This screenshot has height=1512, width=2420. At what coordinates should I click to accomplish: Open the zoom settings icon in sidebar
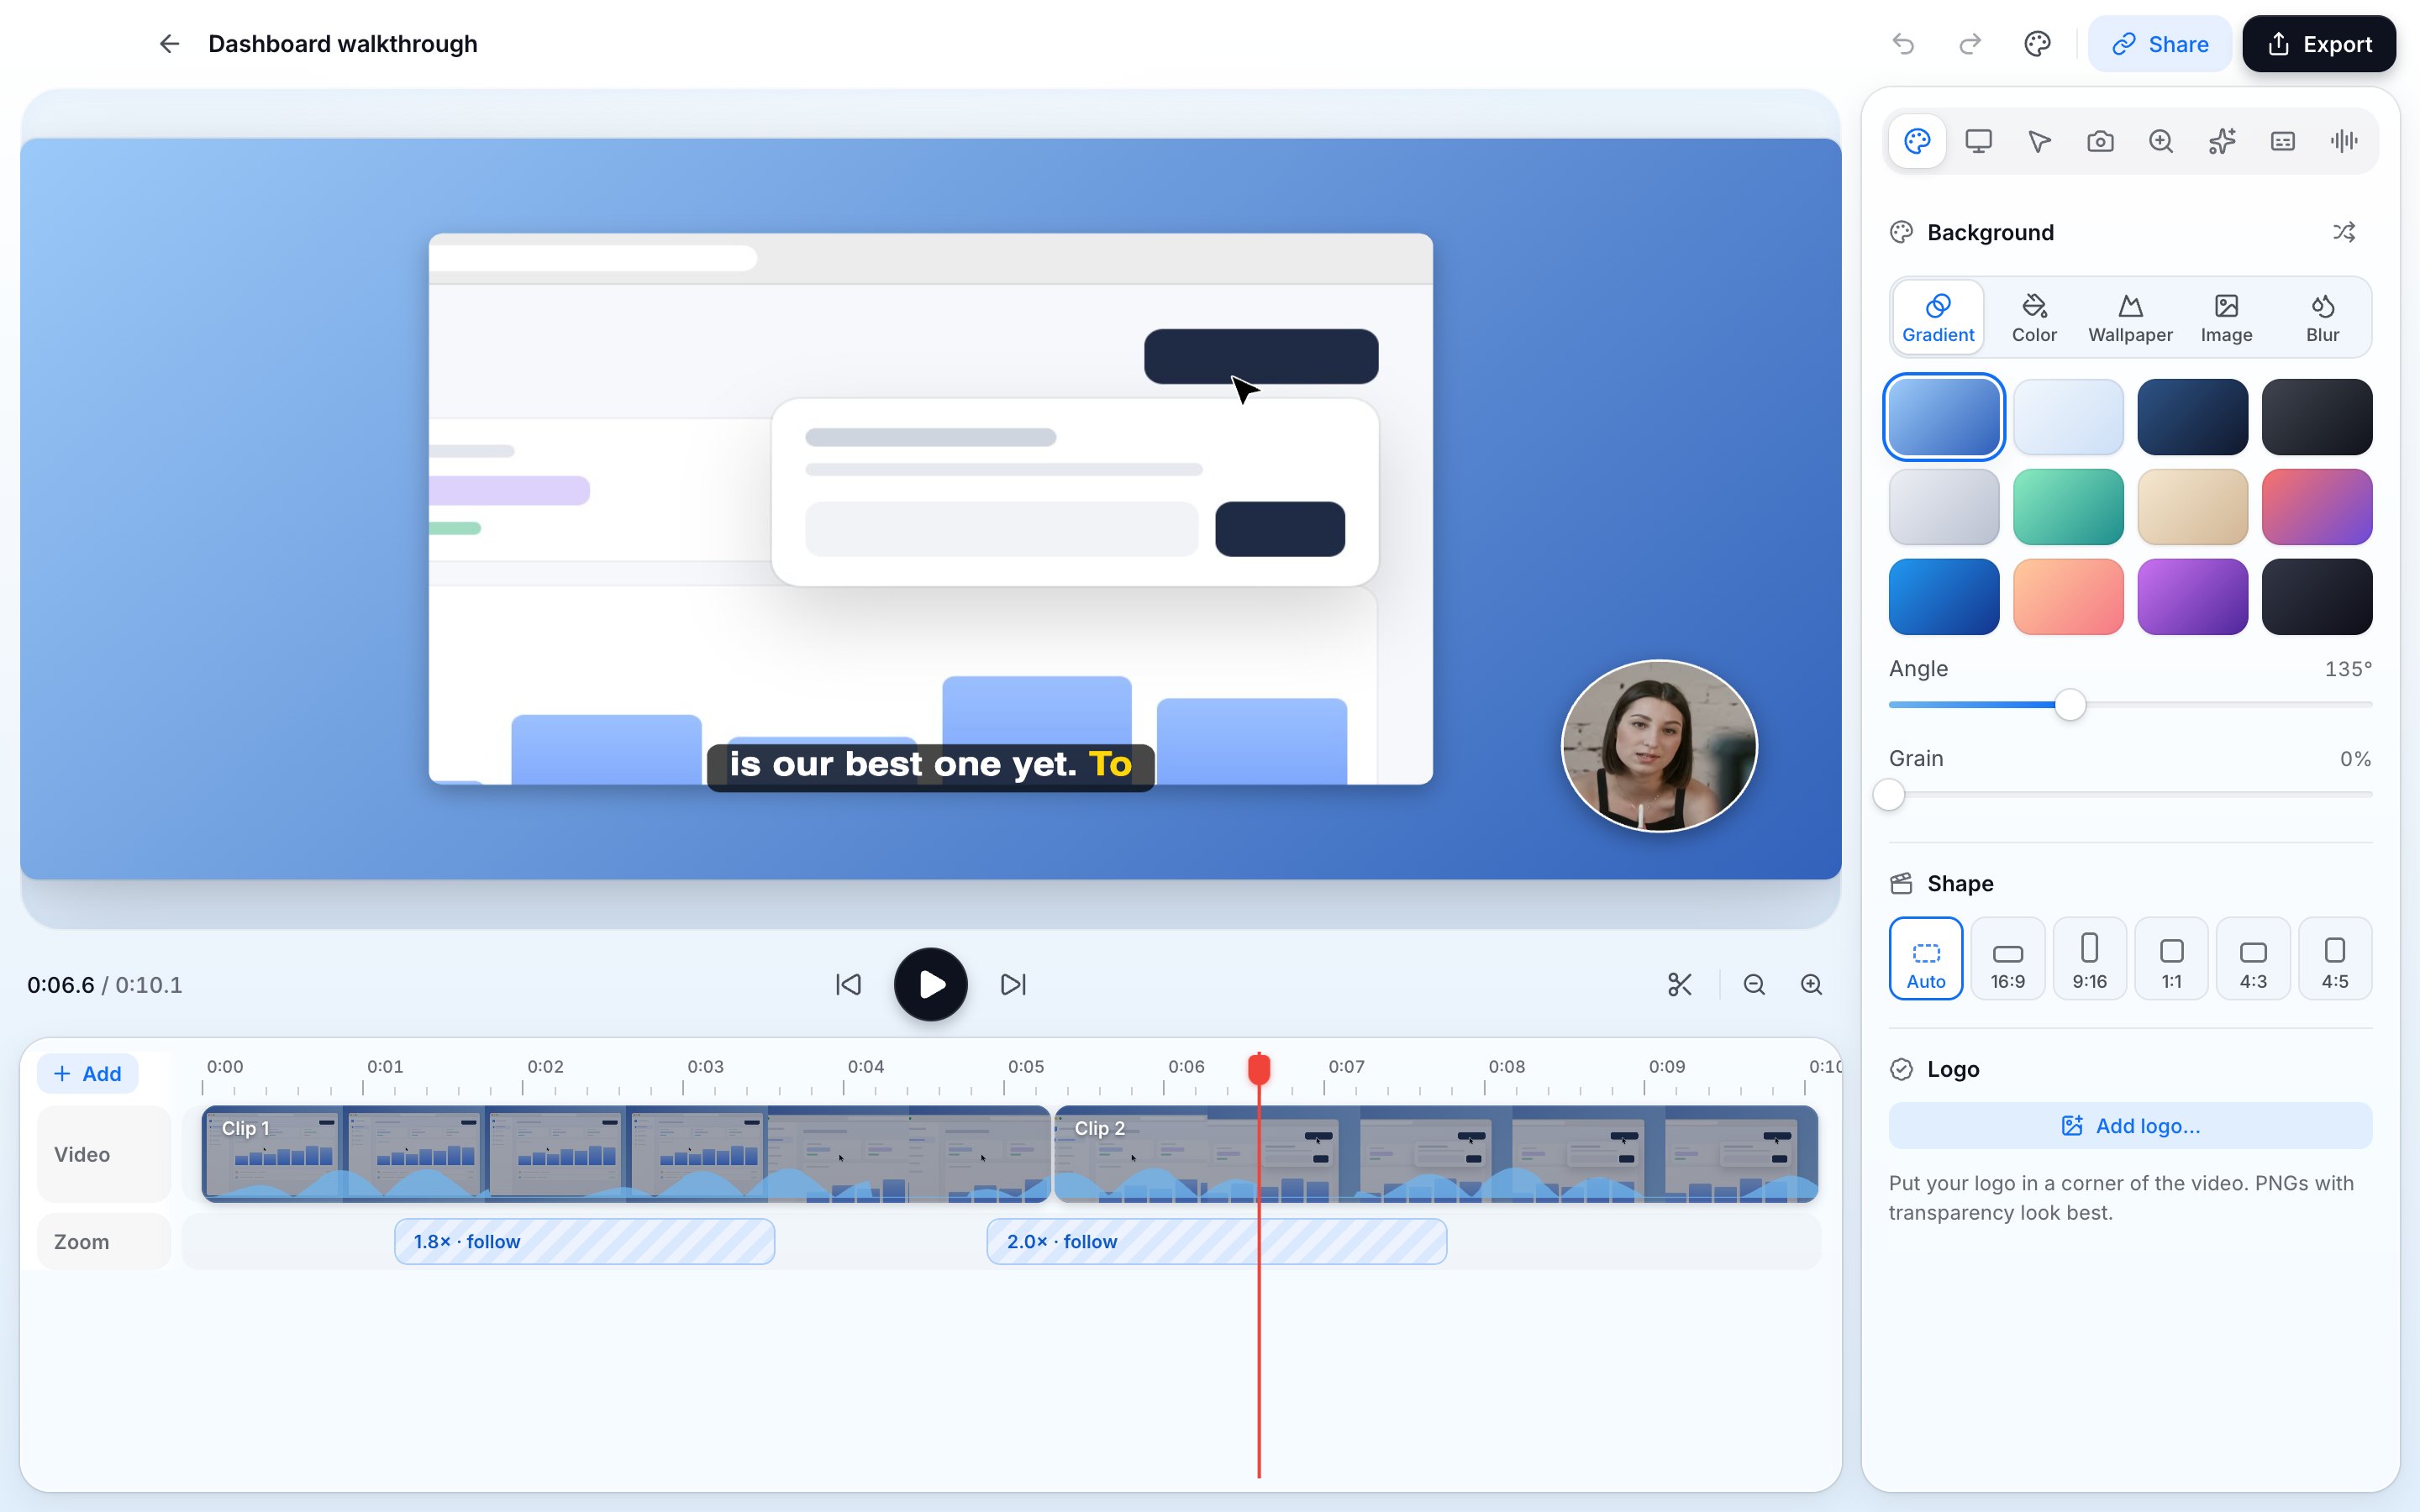tap(2161, 141)
